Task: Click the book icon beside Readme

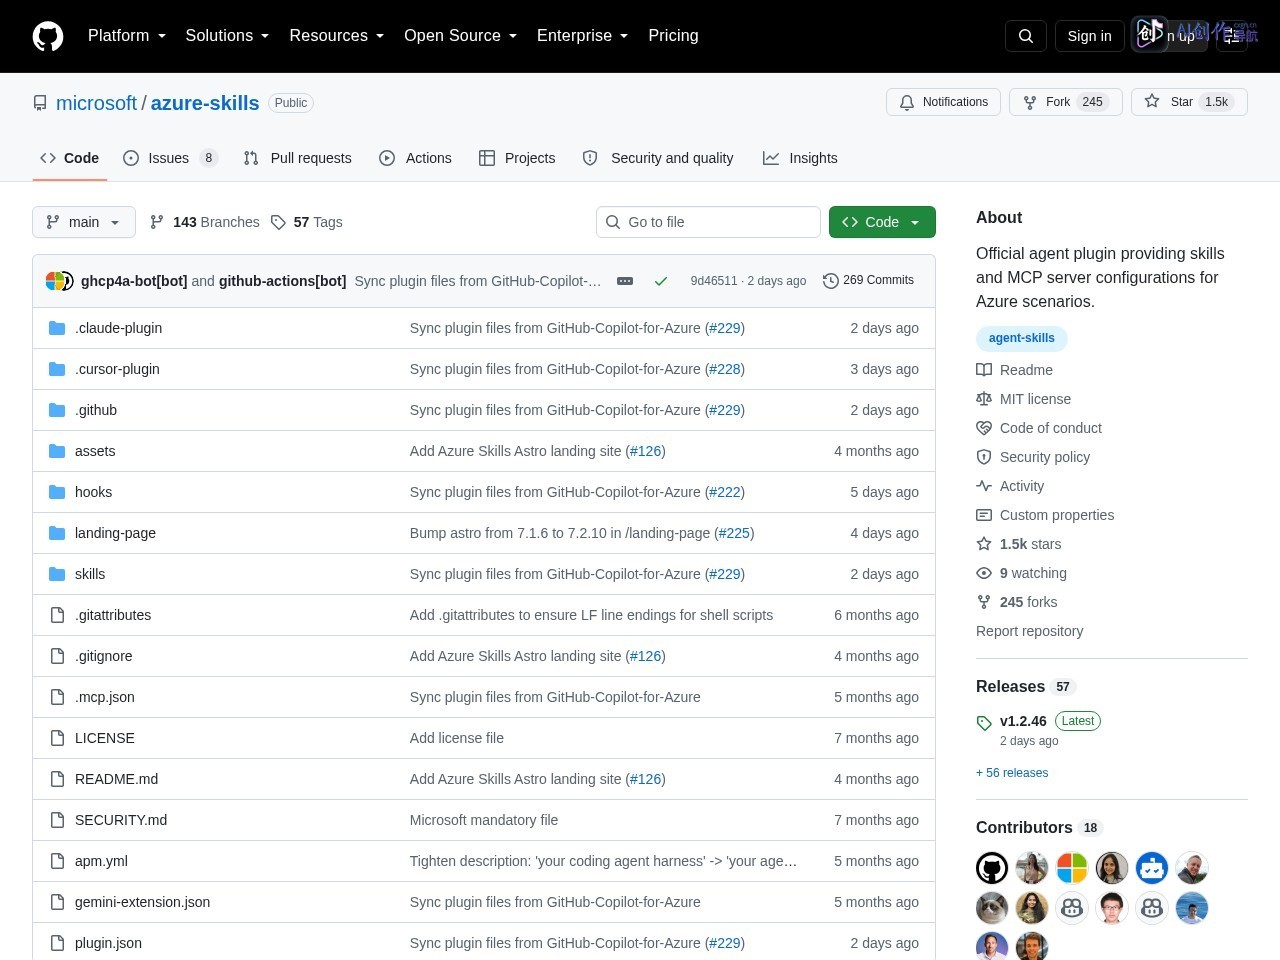Action: tap(984, 370)
